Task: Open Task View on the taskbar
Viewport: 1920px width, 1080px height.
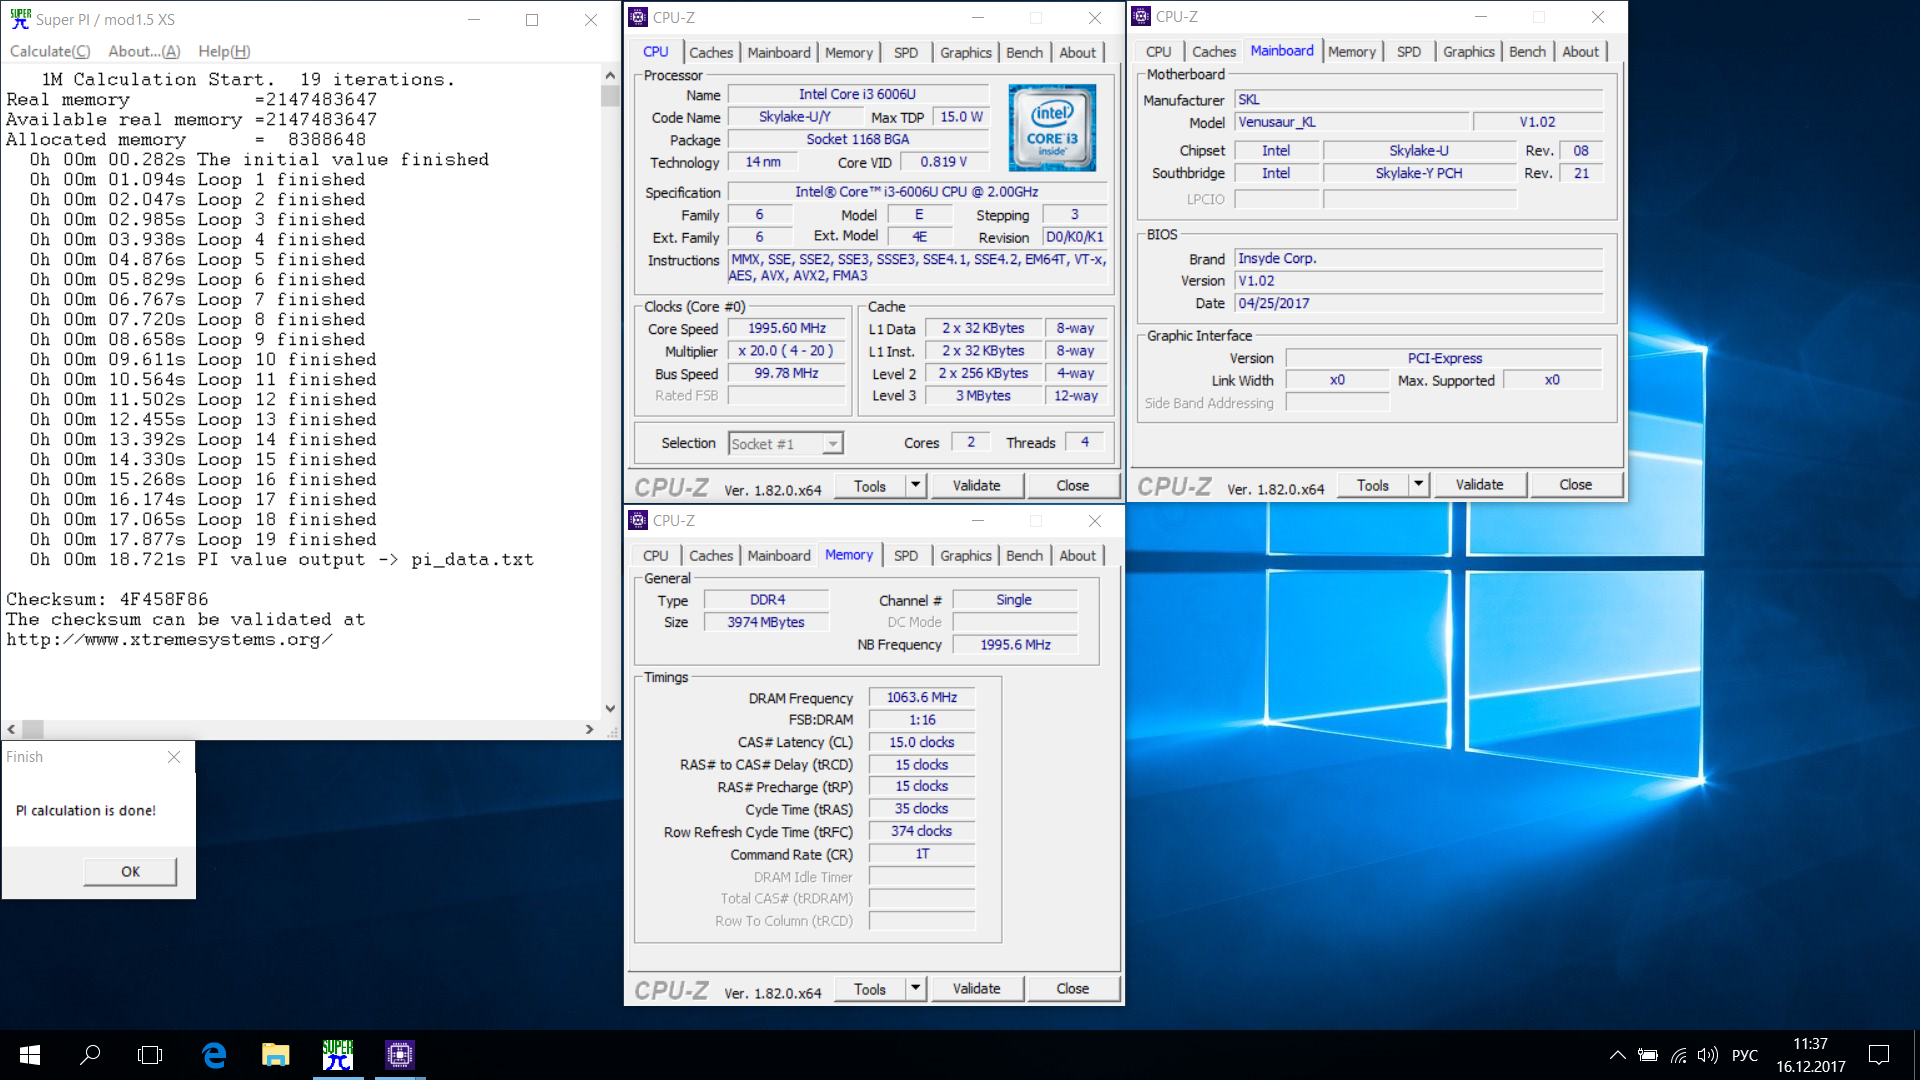Action: pos(150,1054)
